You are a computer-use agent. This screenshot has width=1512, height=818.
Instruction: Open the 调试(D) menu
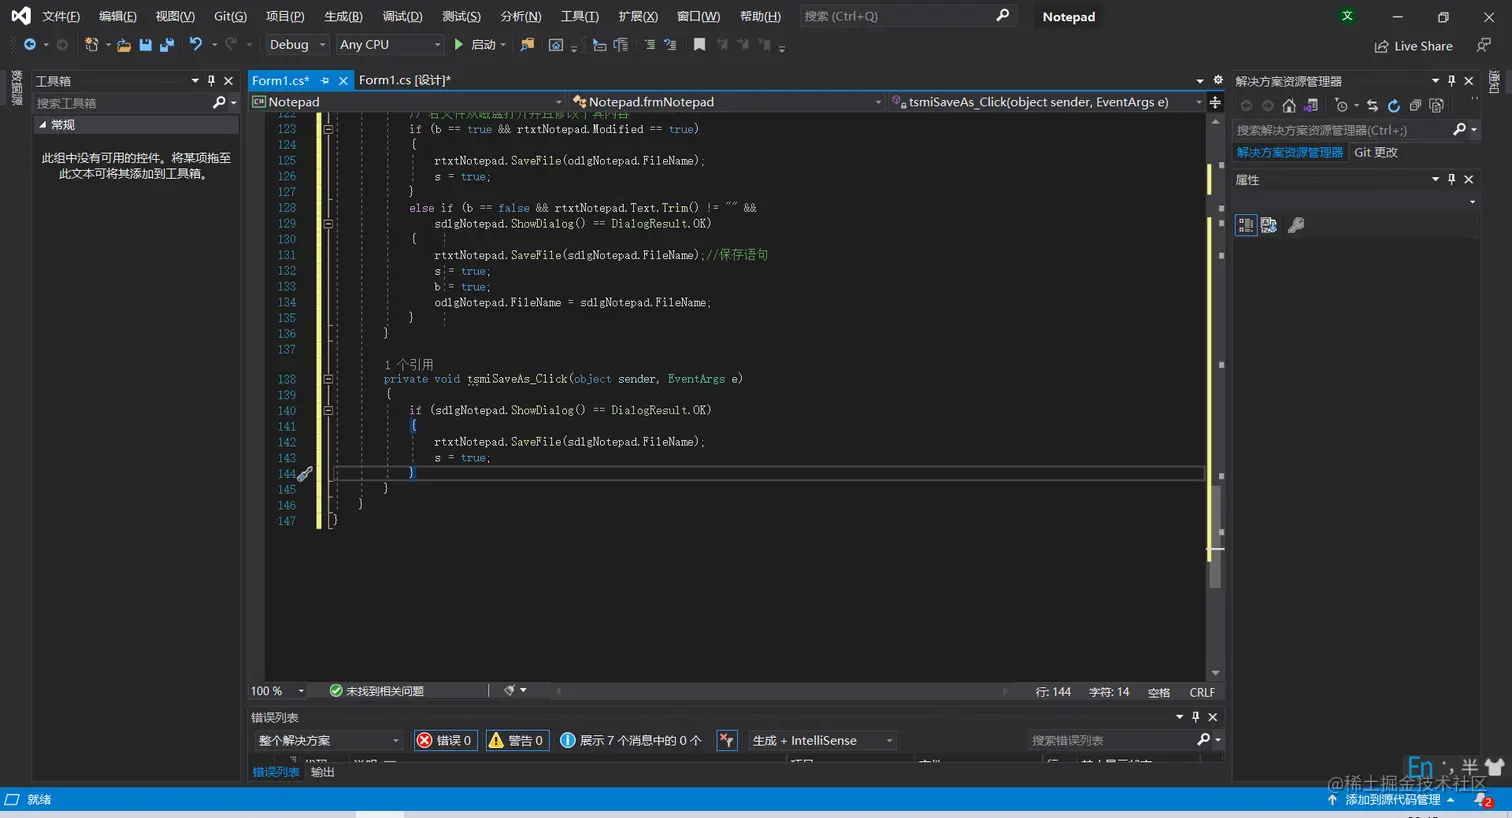[402, 16]
